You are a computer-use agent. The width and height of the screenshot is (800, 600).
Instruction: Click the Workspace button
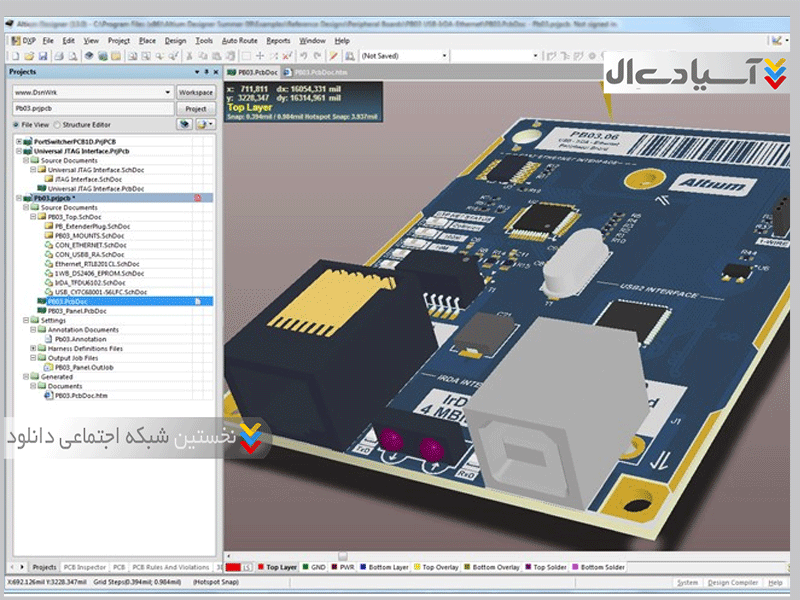pyautogui.click(x=196, y=92)
